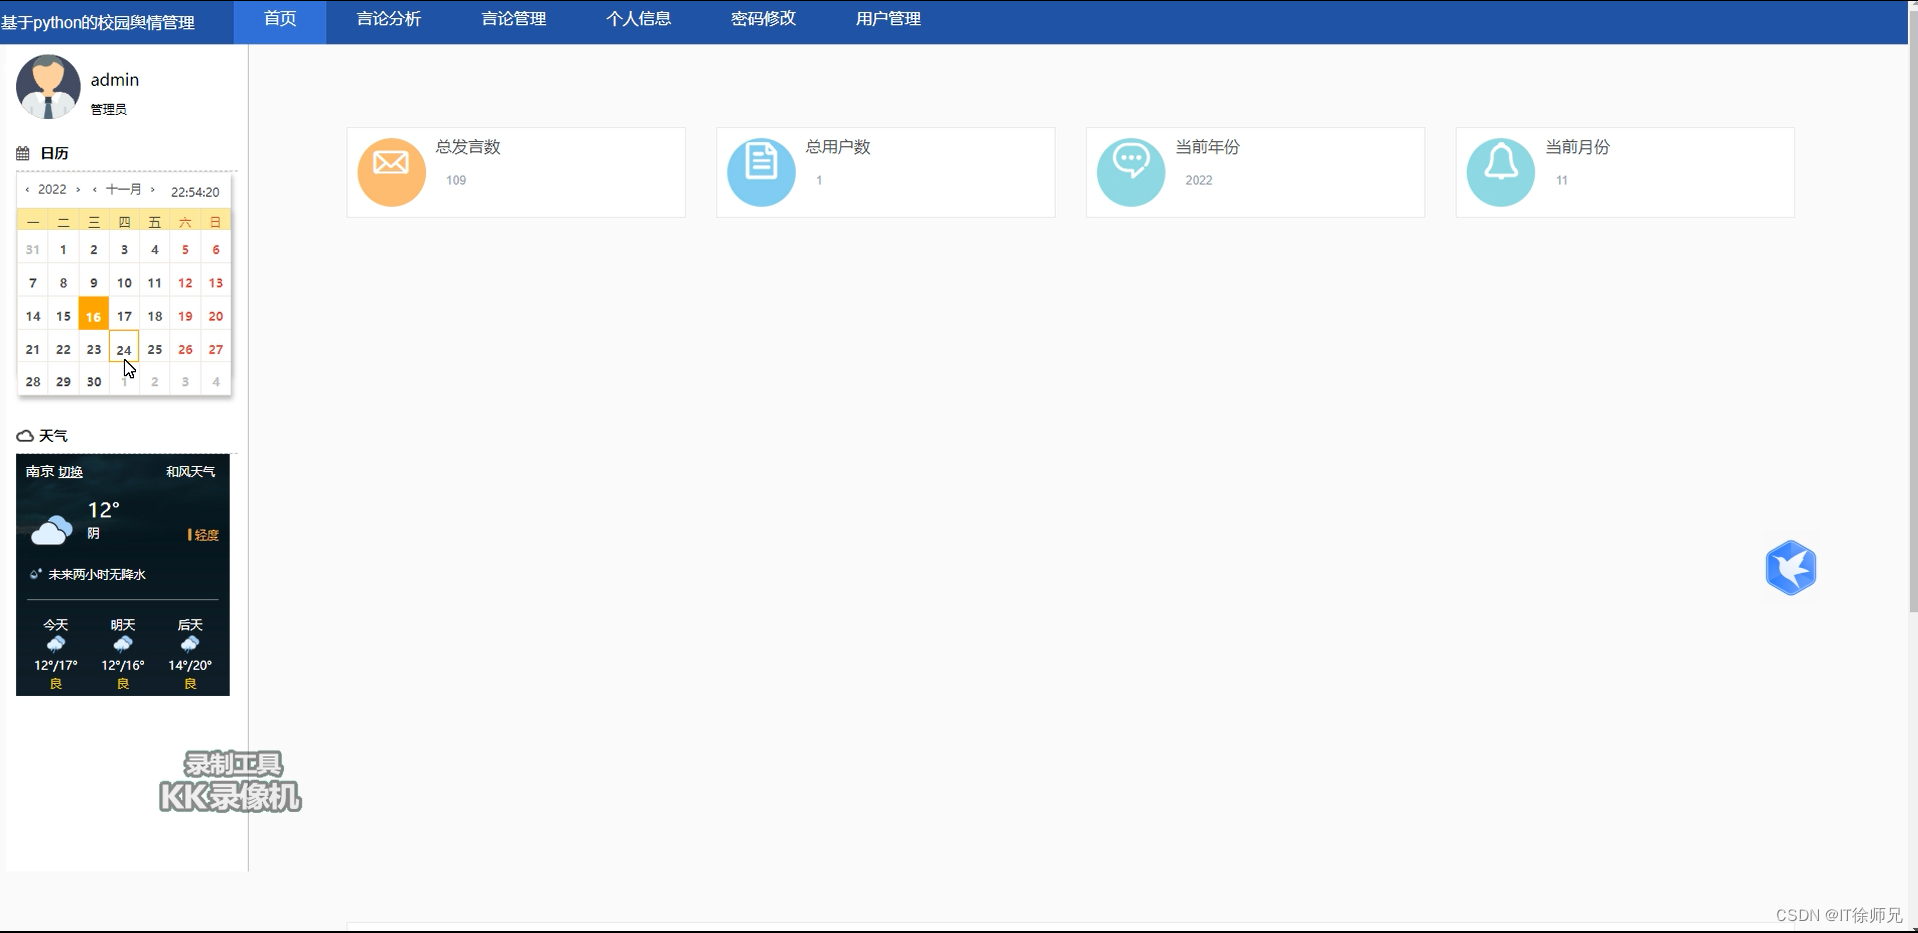Select greyed date 31 of previous month
Screen dimensions: 1918x933
(33, 250)
